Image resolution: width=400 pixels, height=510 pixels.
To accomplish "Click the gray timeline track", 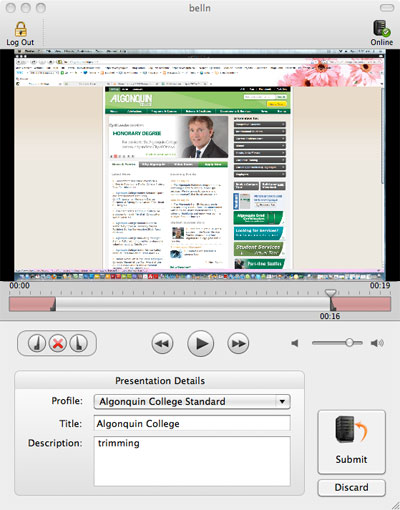I will click(x=193, y=304).
